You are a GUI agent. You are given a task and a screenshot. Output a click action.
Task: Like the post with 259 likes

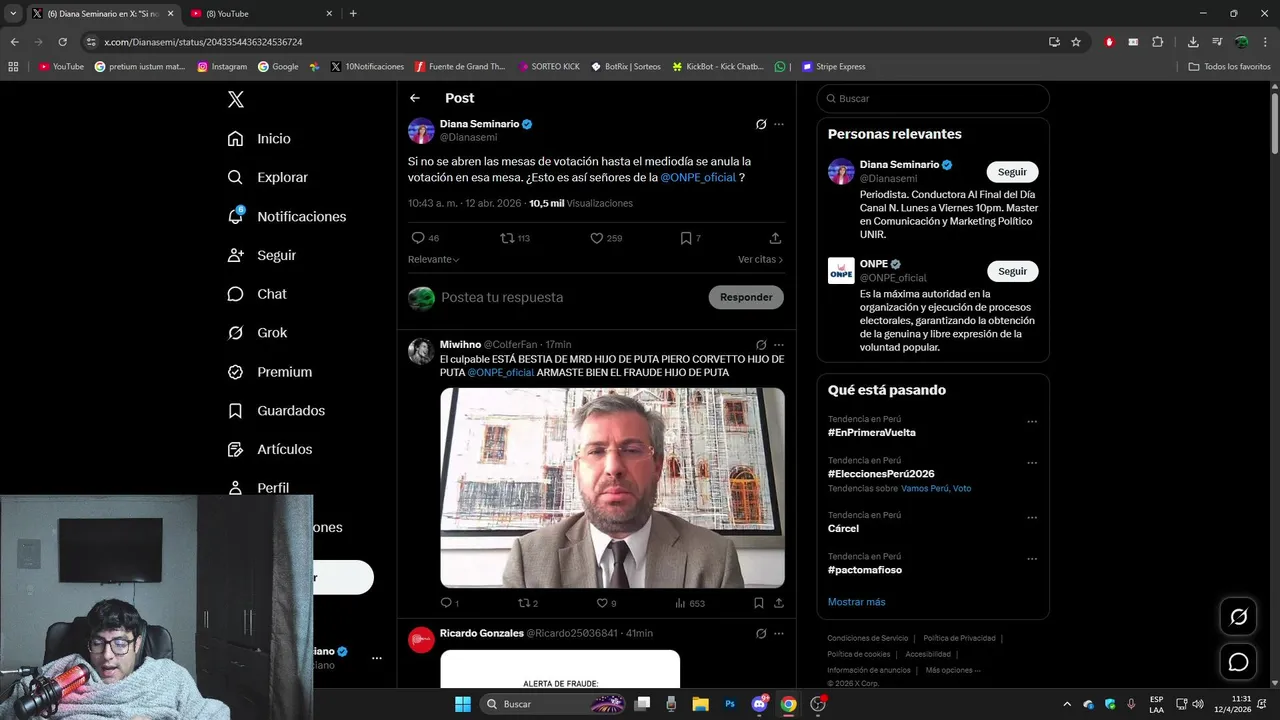click(x=596, y=238)
